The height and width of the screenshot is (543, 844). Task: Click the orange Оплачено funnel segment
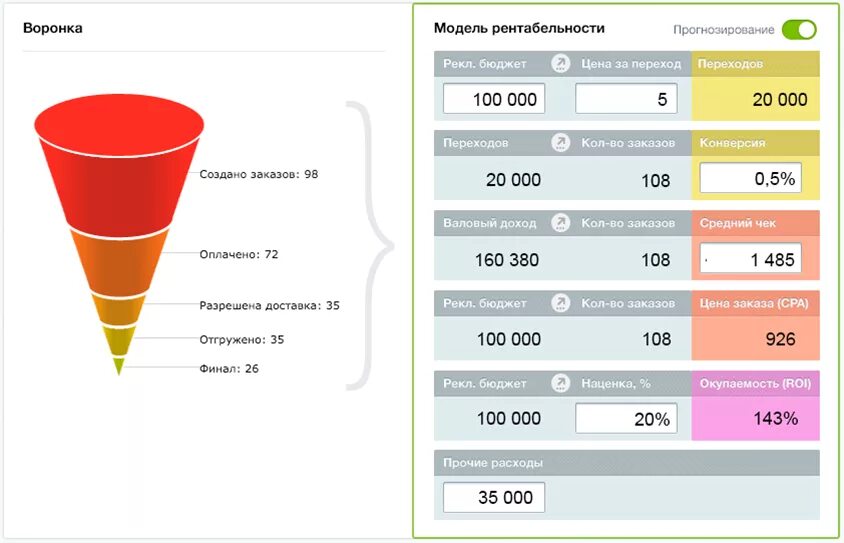[x=119, y=264]
